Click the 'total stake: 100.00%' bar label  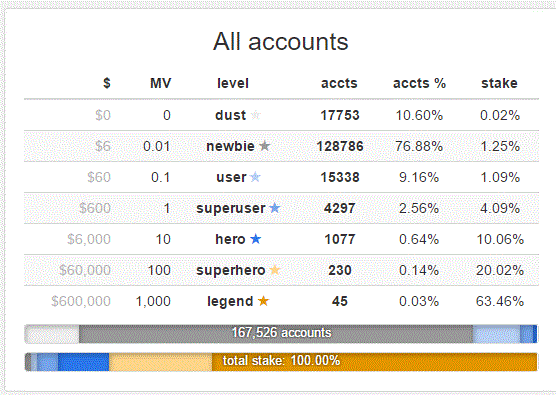pyautogui.click(x=281, y=361)
